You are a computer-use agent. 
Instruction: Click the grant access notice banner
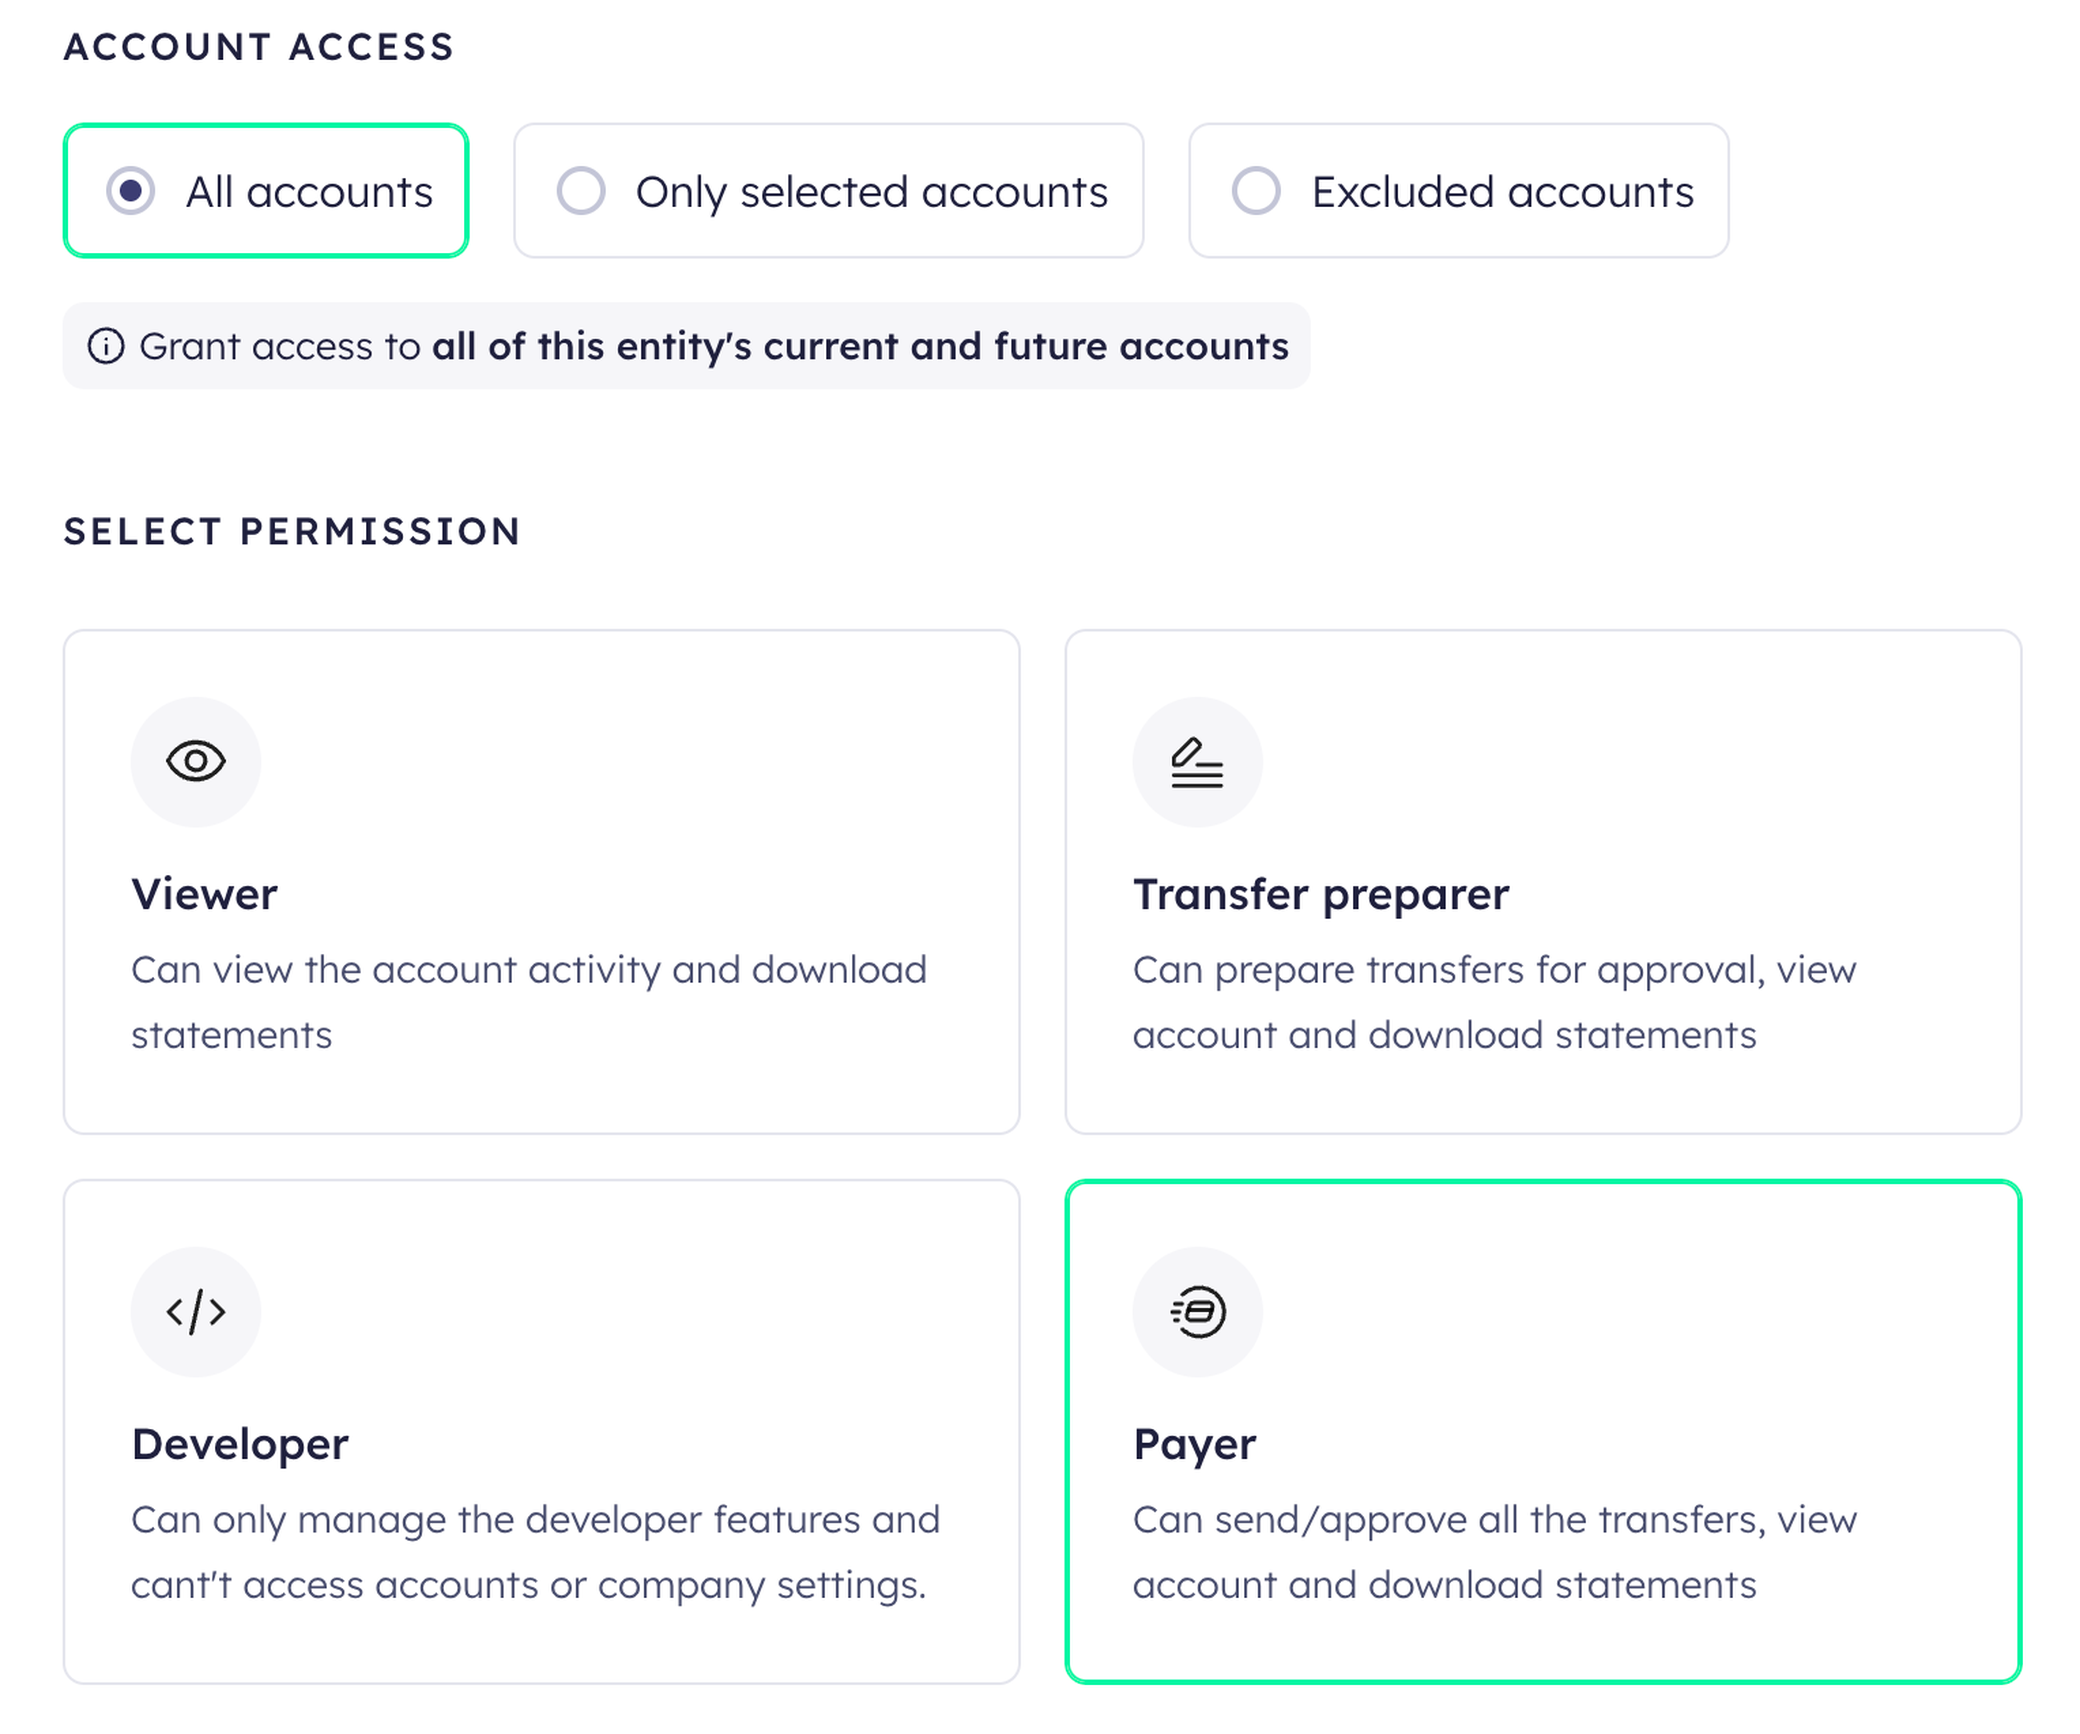(x=686, y=346)
